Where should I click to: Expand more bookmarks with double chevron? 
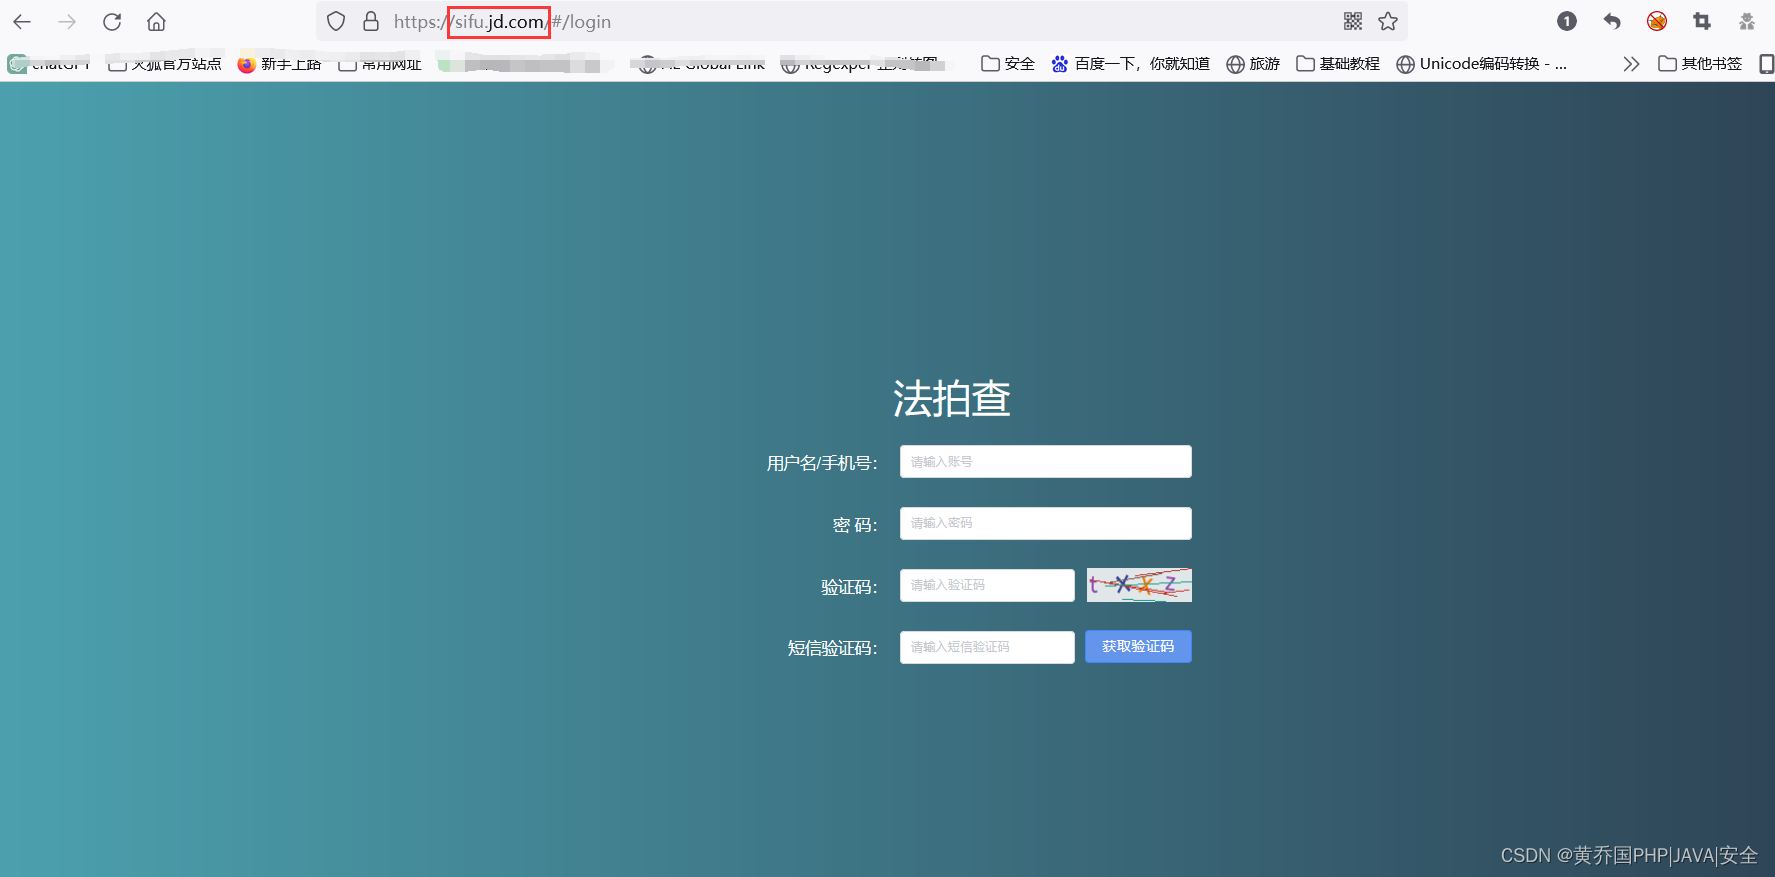(1631, 64)
